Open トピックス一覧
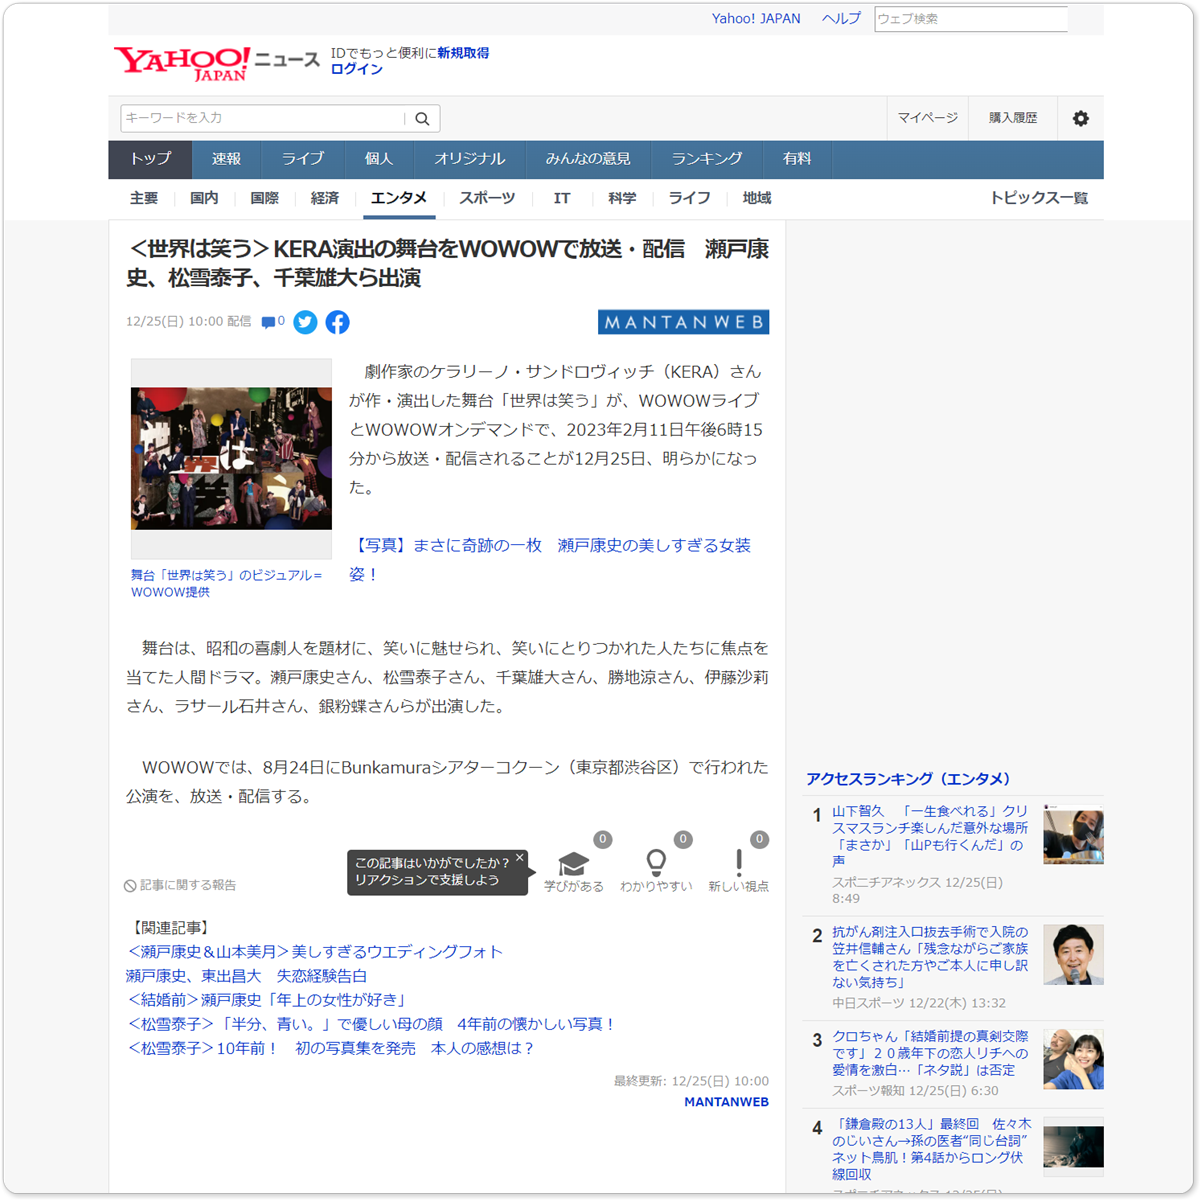This screenshot has height=1200, width=1200. point(1039,198)
